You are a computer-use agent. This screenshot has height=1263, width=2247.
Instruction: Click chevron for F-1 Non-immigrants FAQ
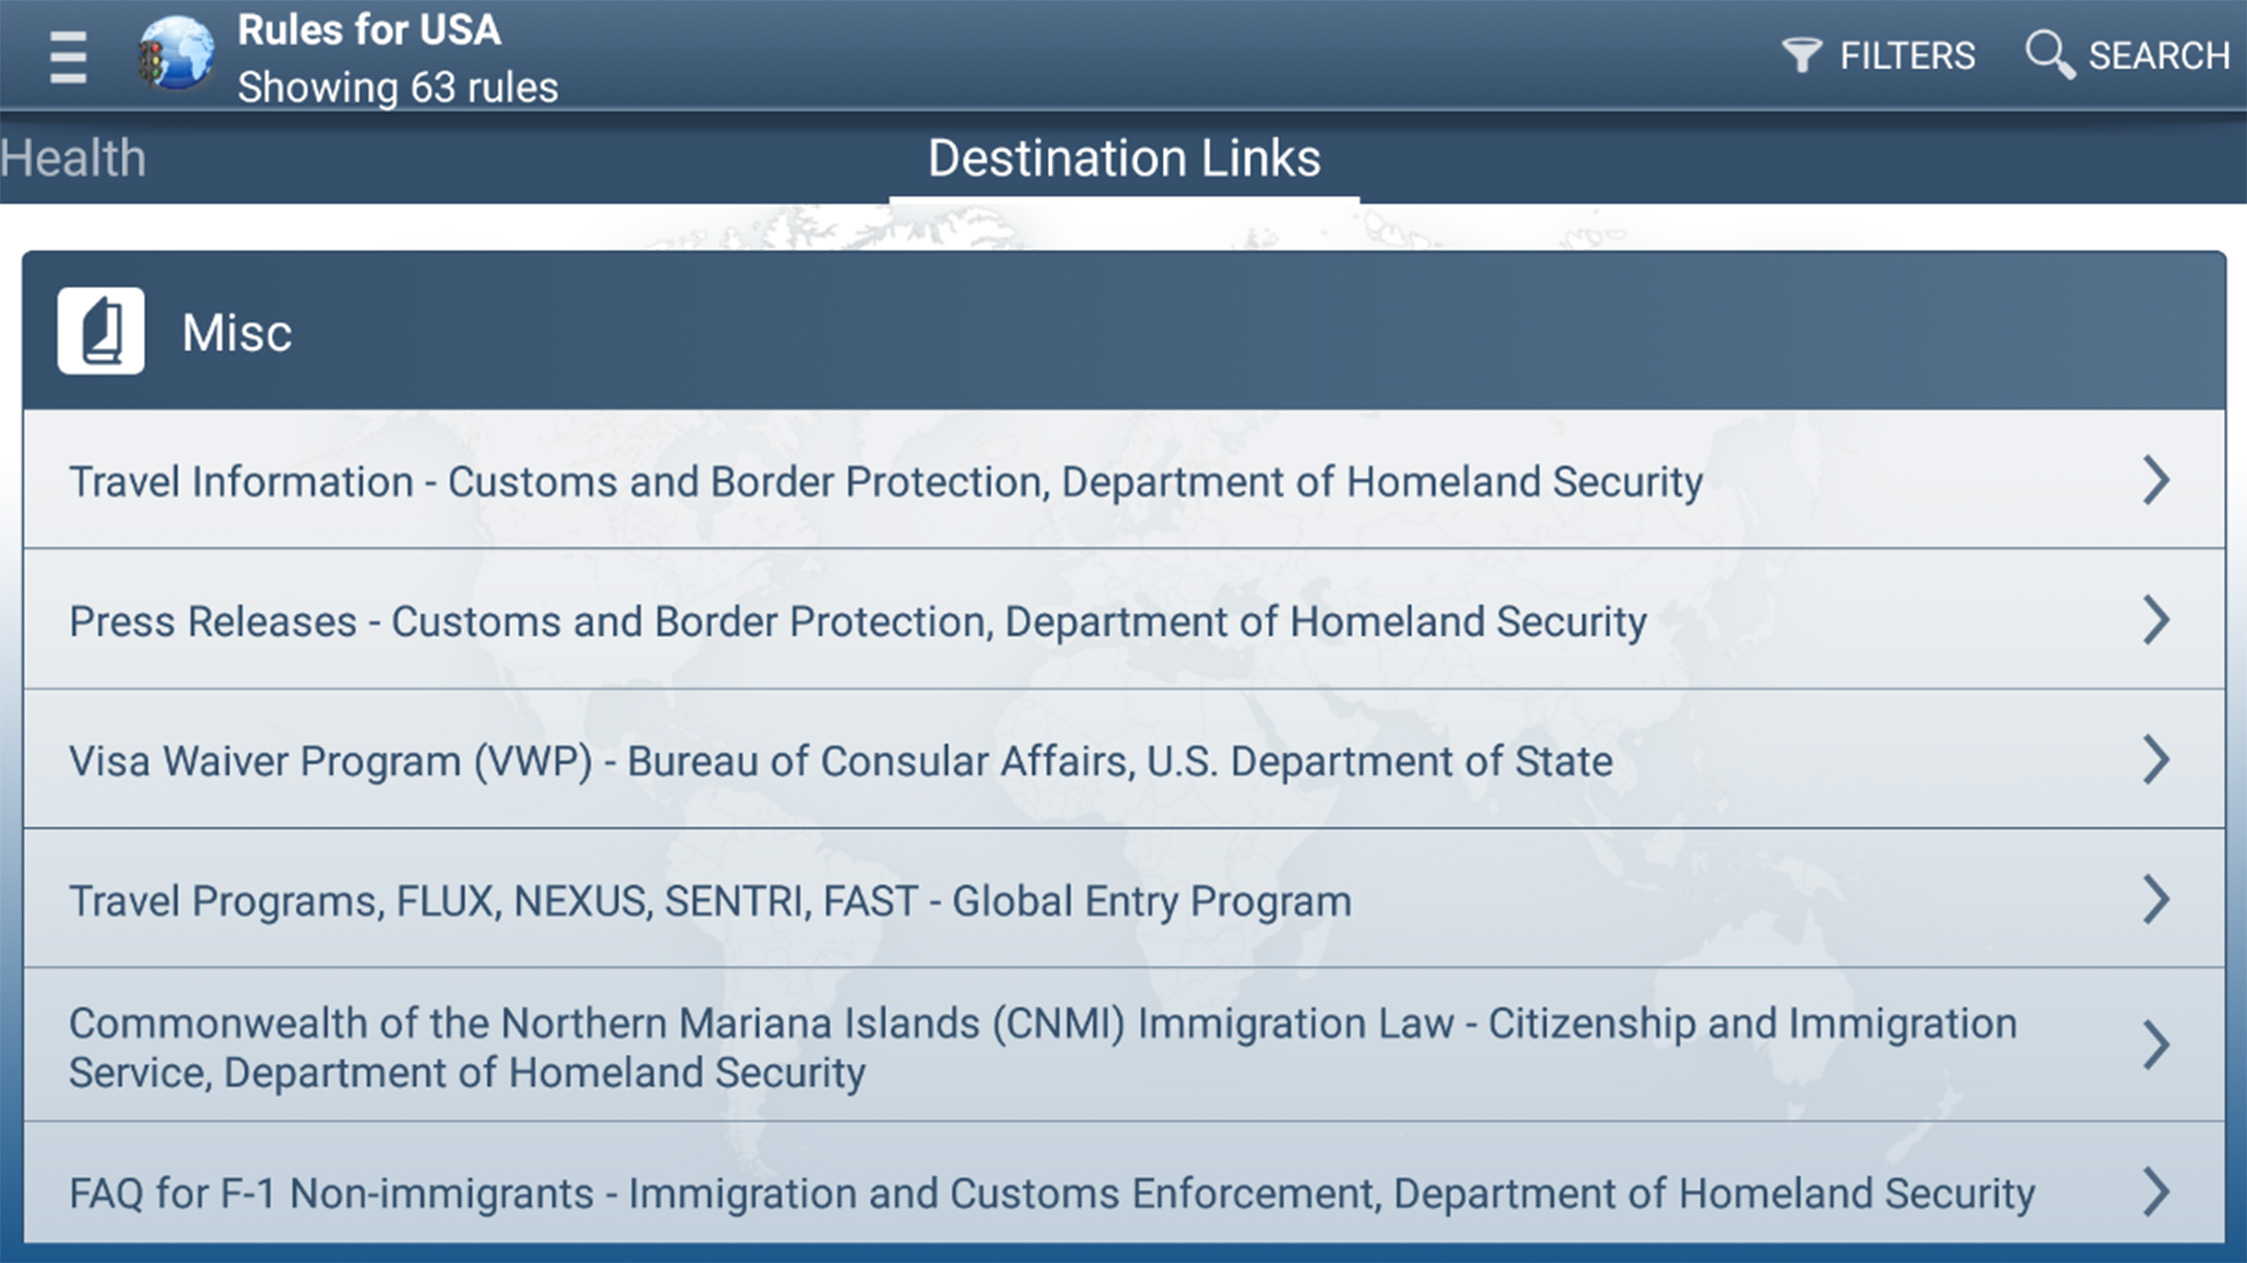click(2156, 1192)
